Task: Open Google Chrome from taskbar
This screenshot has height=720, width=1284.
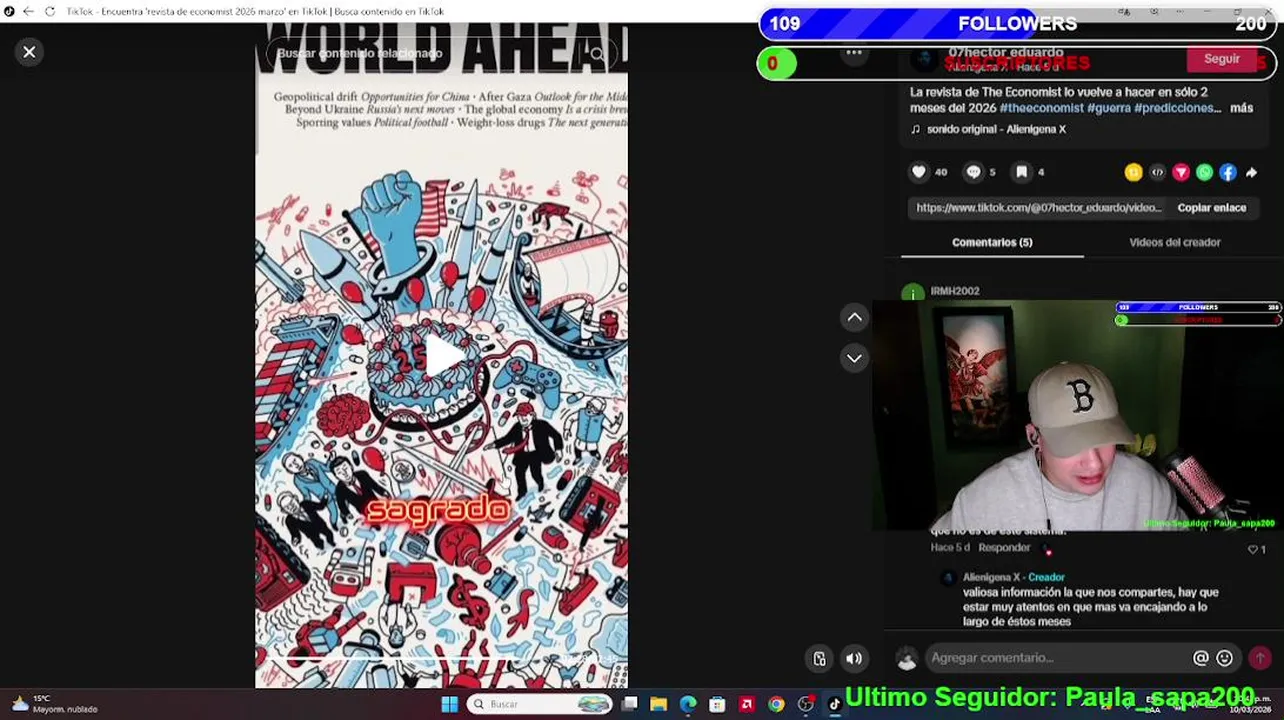Action: pyautogui.click(x=776, y=704)
